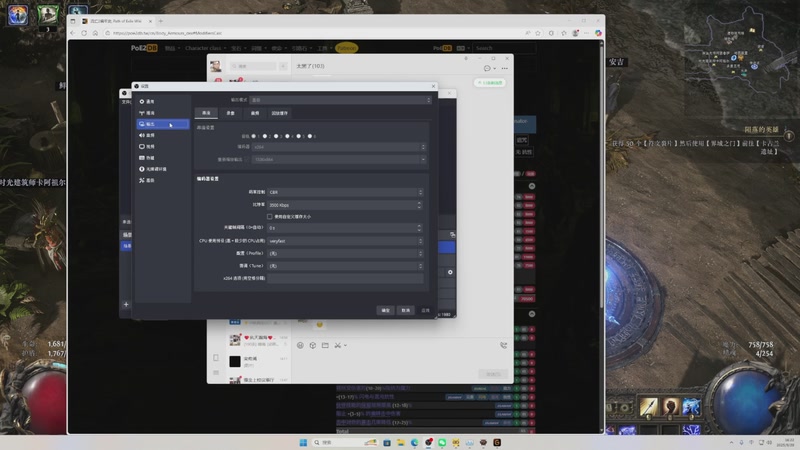This screenshot has height=450, width=800.
Task: Click the gear icon in OBS main window
Action: (x=450, y=272)
